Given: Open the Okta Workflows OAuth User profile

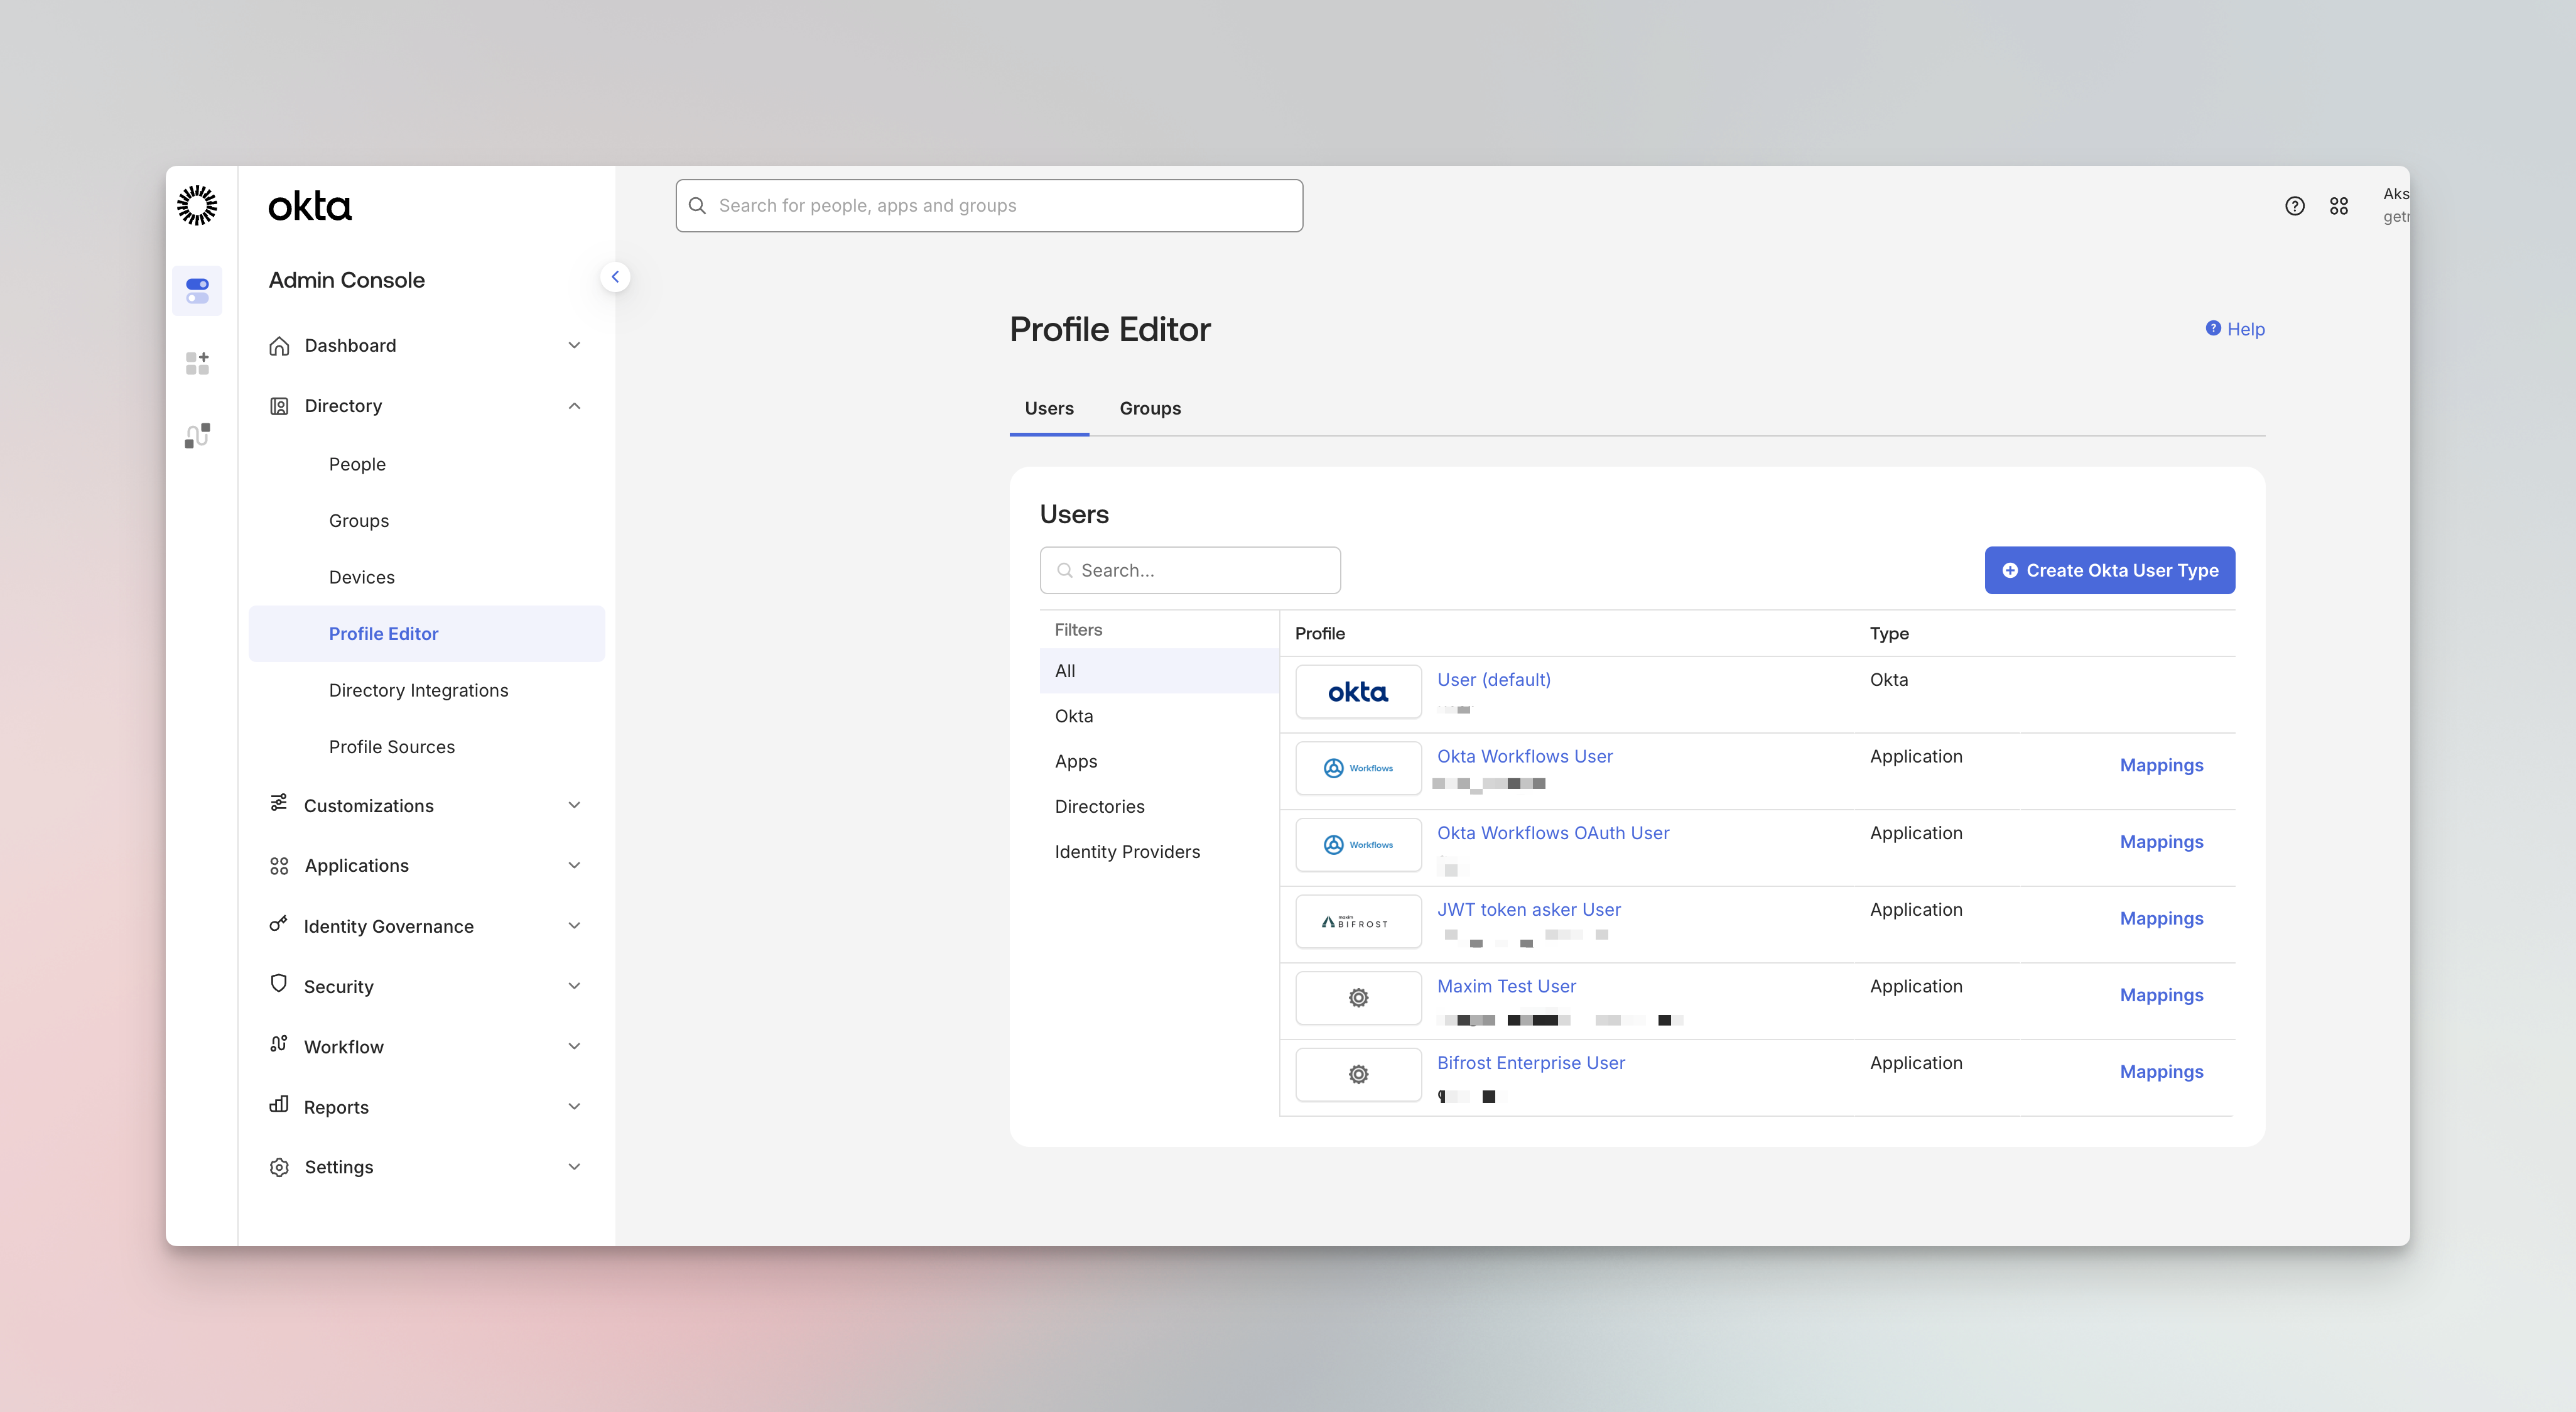Looking at the screenshot, I should tap(1553, 833).
